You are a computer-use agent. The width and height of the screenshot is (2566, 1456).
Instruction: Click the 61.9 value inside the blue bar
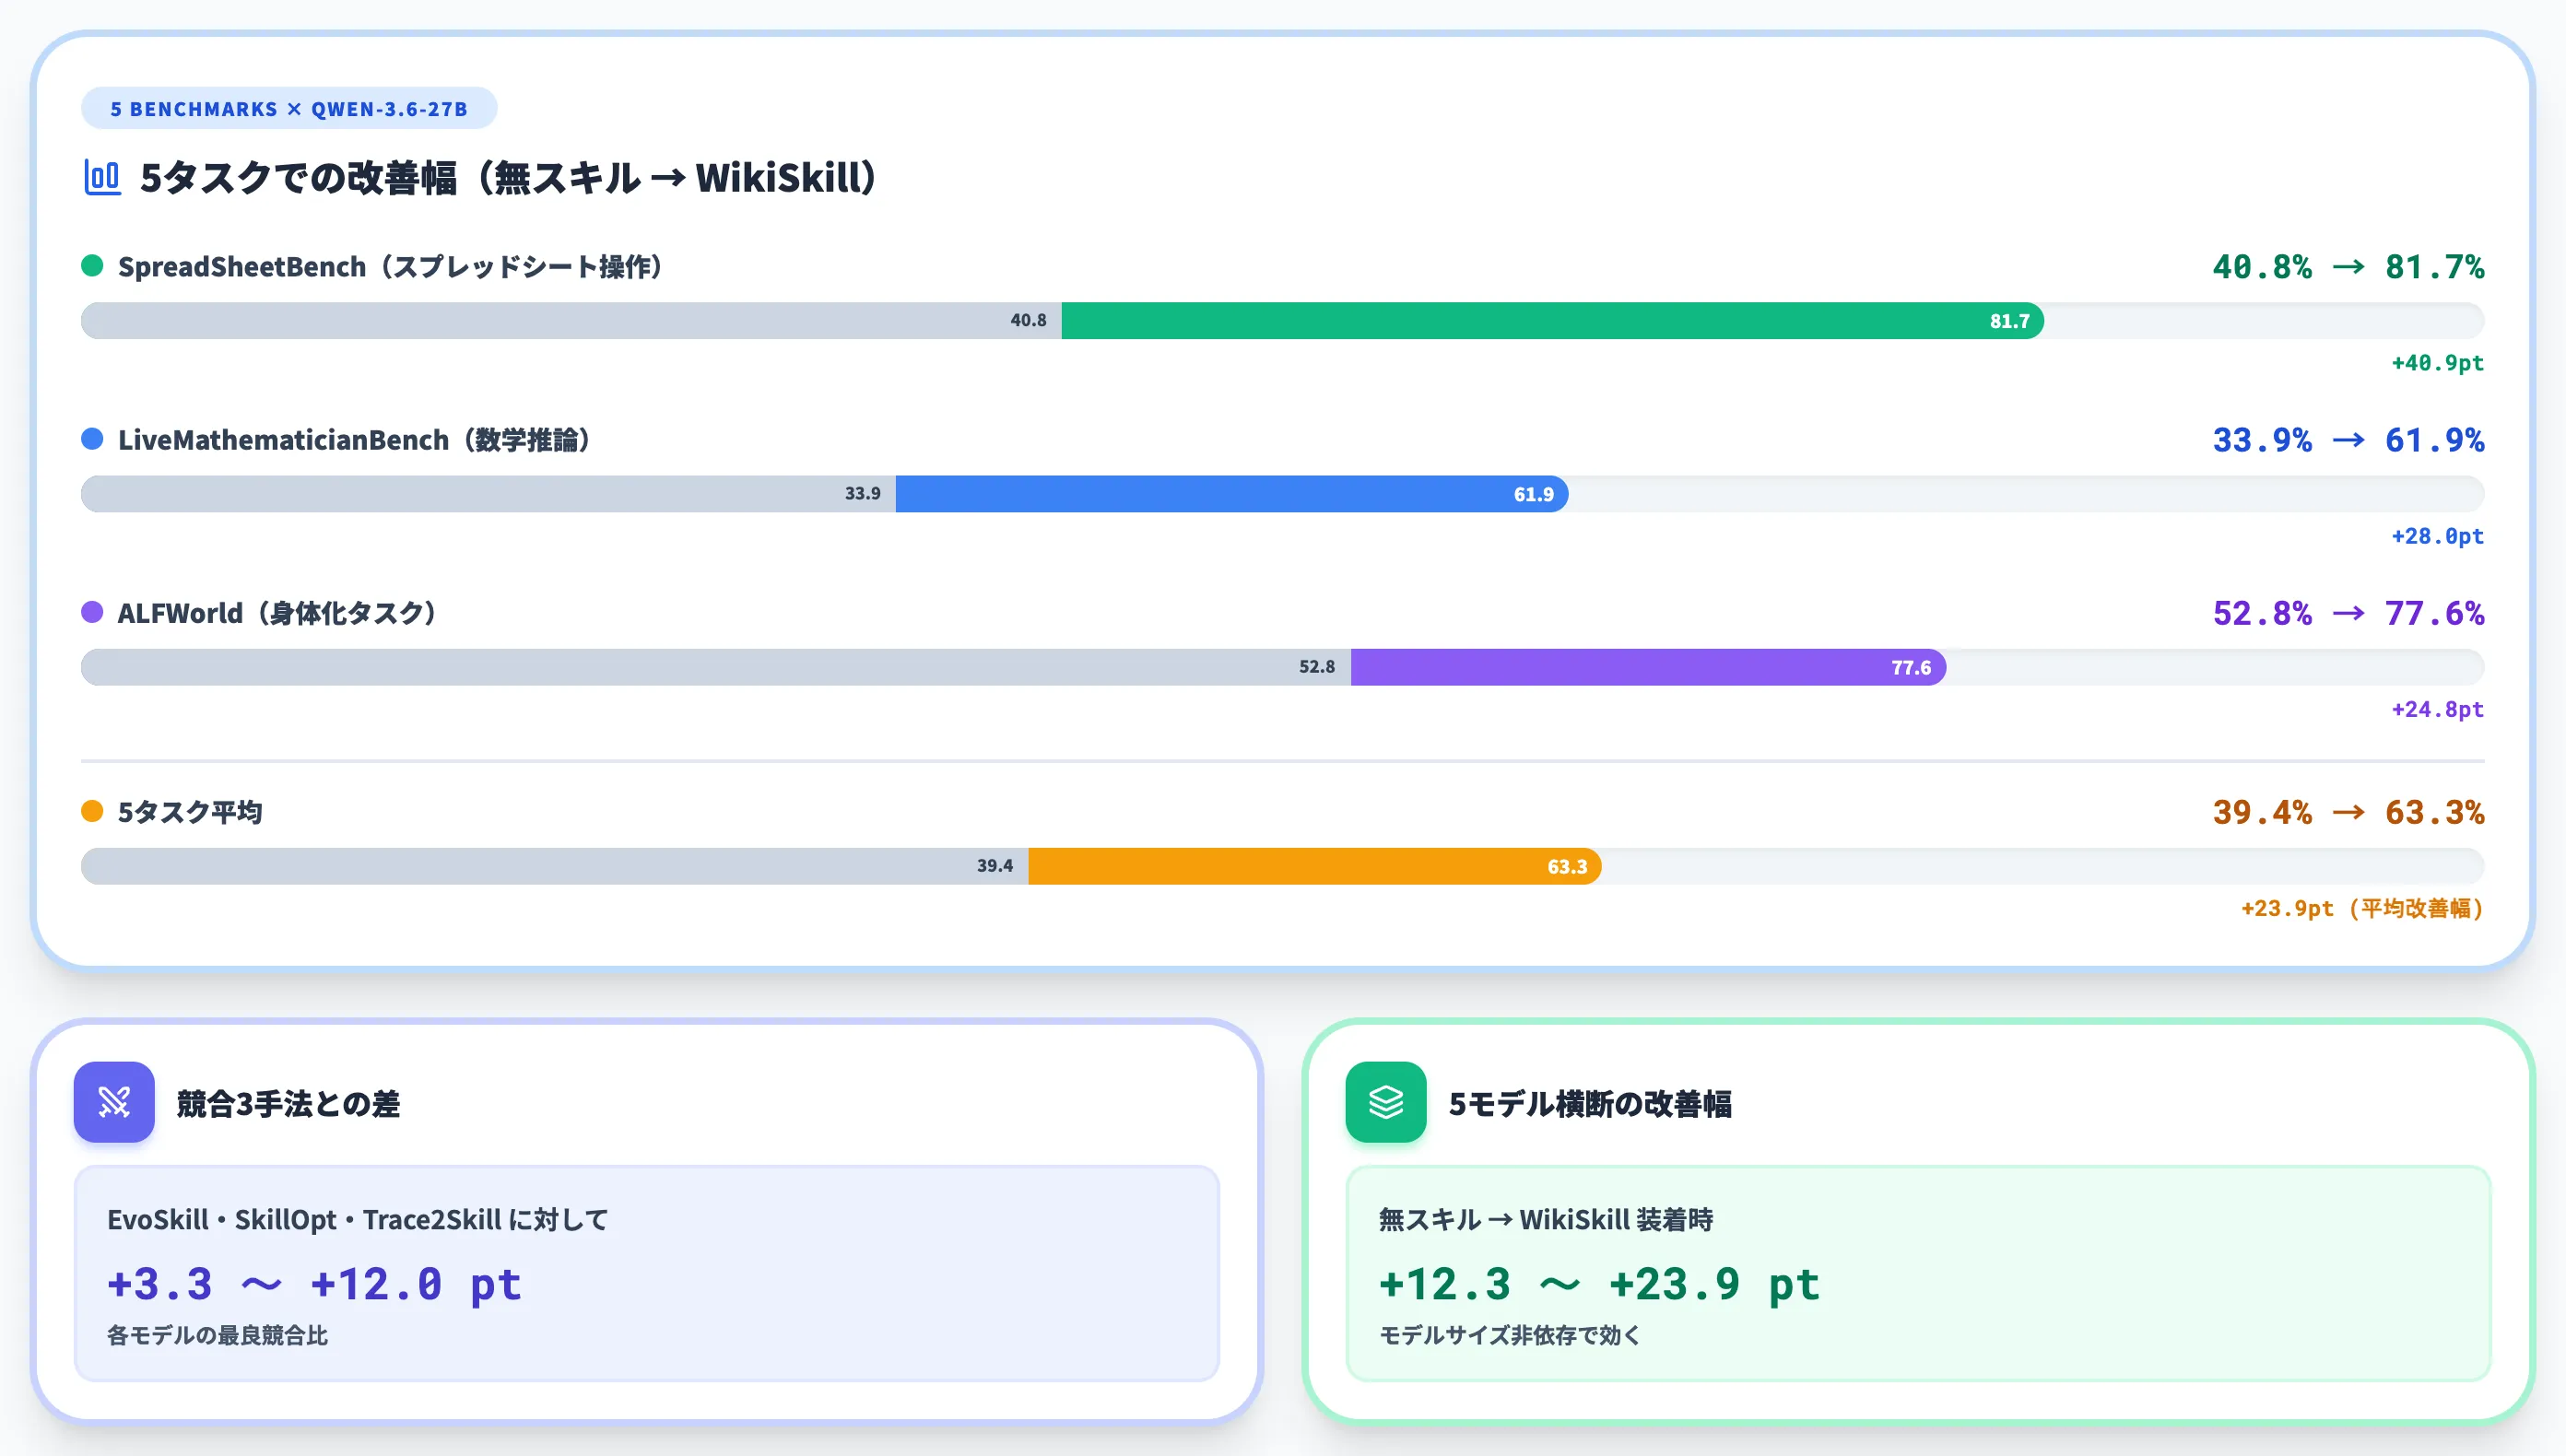pyautogui.click(x=1533, y=494)
